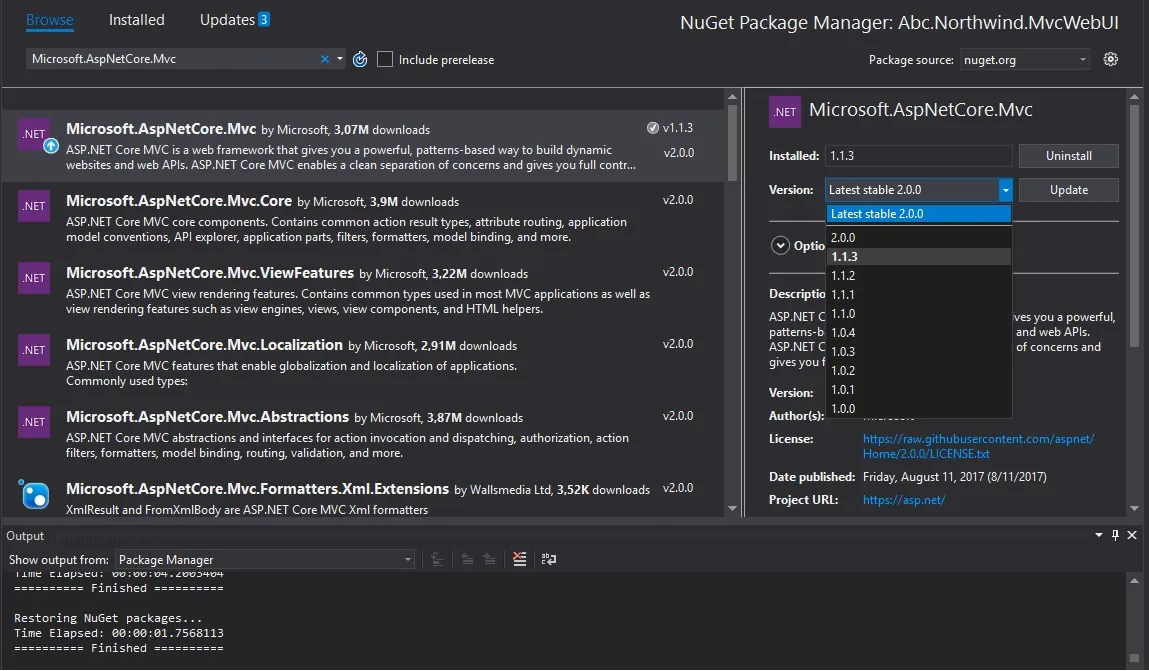Click the Clear All icon in Output toolbar
This screenshot has height=671, width=1149.
519,559
